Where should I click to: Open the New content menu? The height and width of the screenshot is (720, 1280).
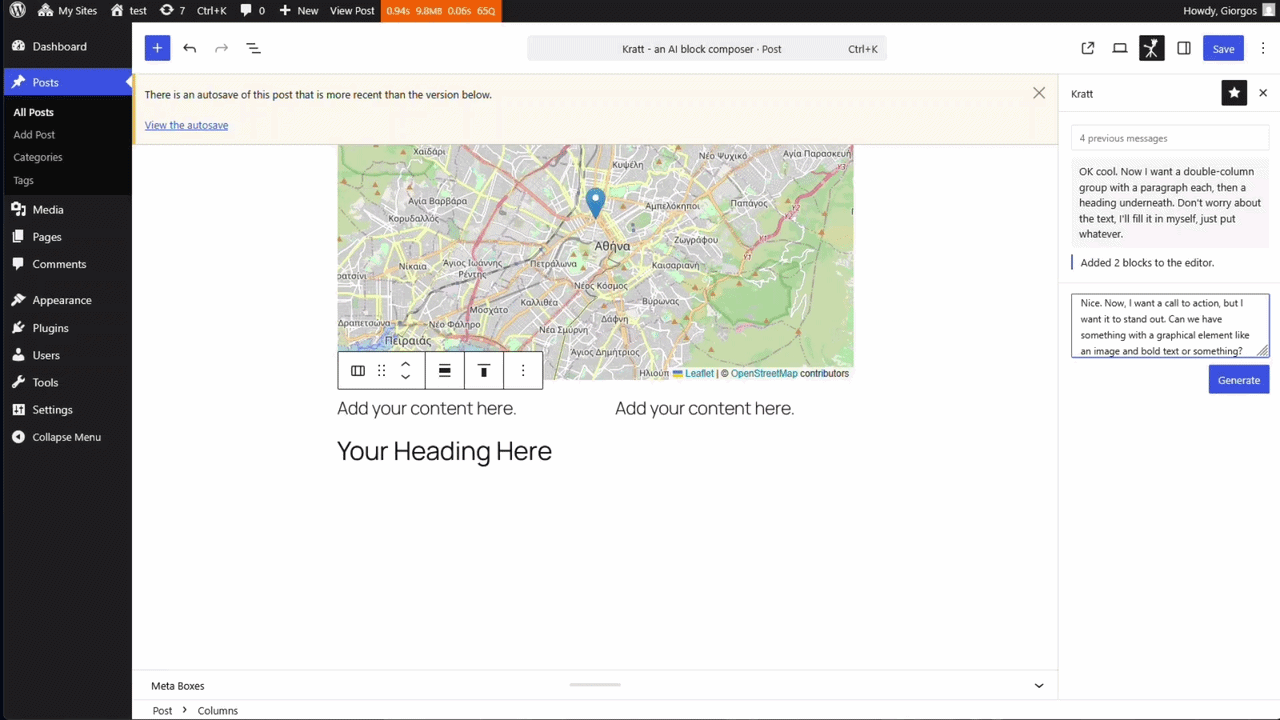coord(298,10)
